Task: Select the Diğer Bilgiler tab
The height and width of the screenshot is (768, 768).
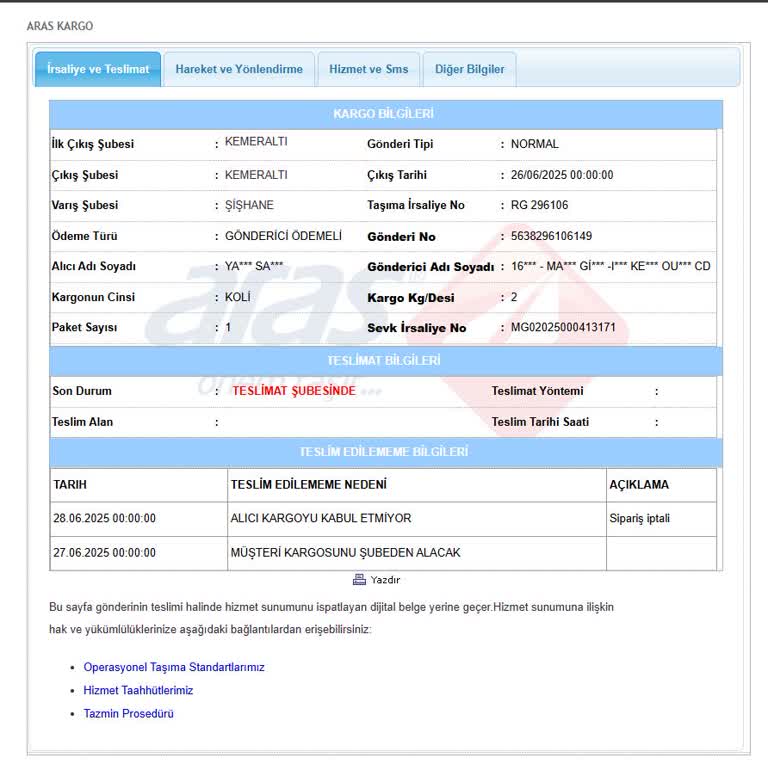Action: pyautogui.click(x=469, y=69)
